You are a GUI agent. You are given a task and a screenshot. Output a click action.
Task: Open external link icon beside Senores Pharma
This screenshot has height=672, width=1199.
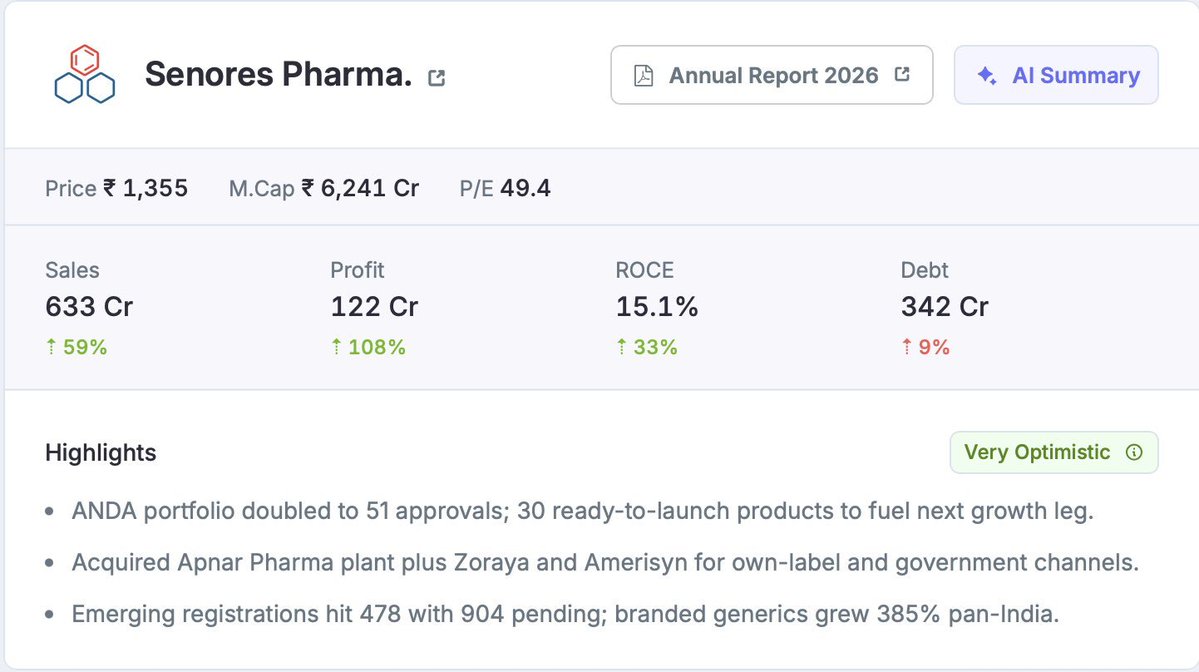pyautogui.click(x=437, y=77)
